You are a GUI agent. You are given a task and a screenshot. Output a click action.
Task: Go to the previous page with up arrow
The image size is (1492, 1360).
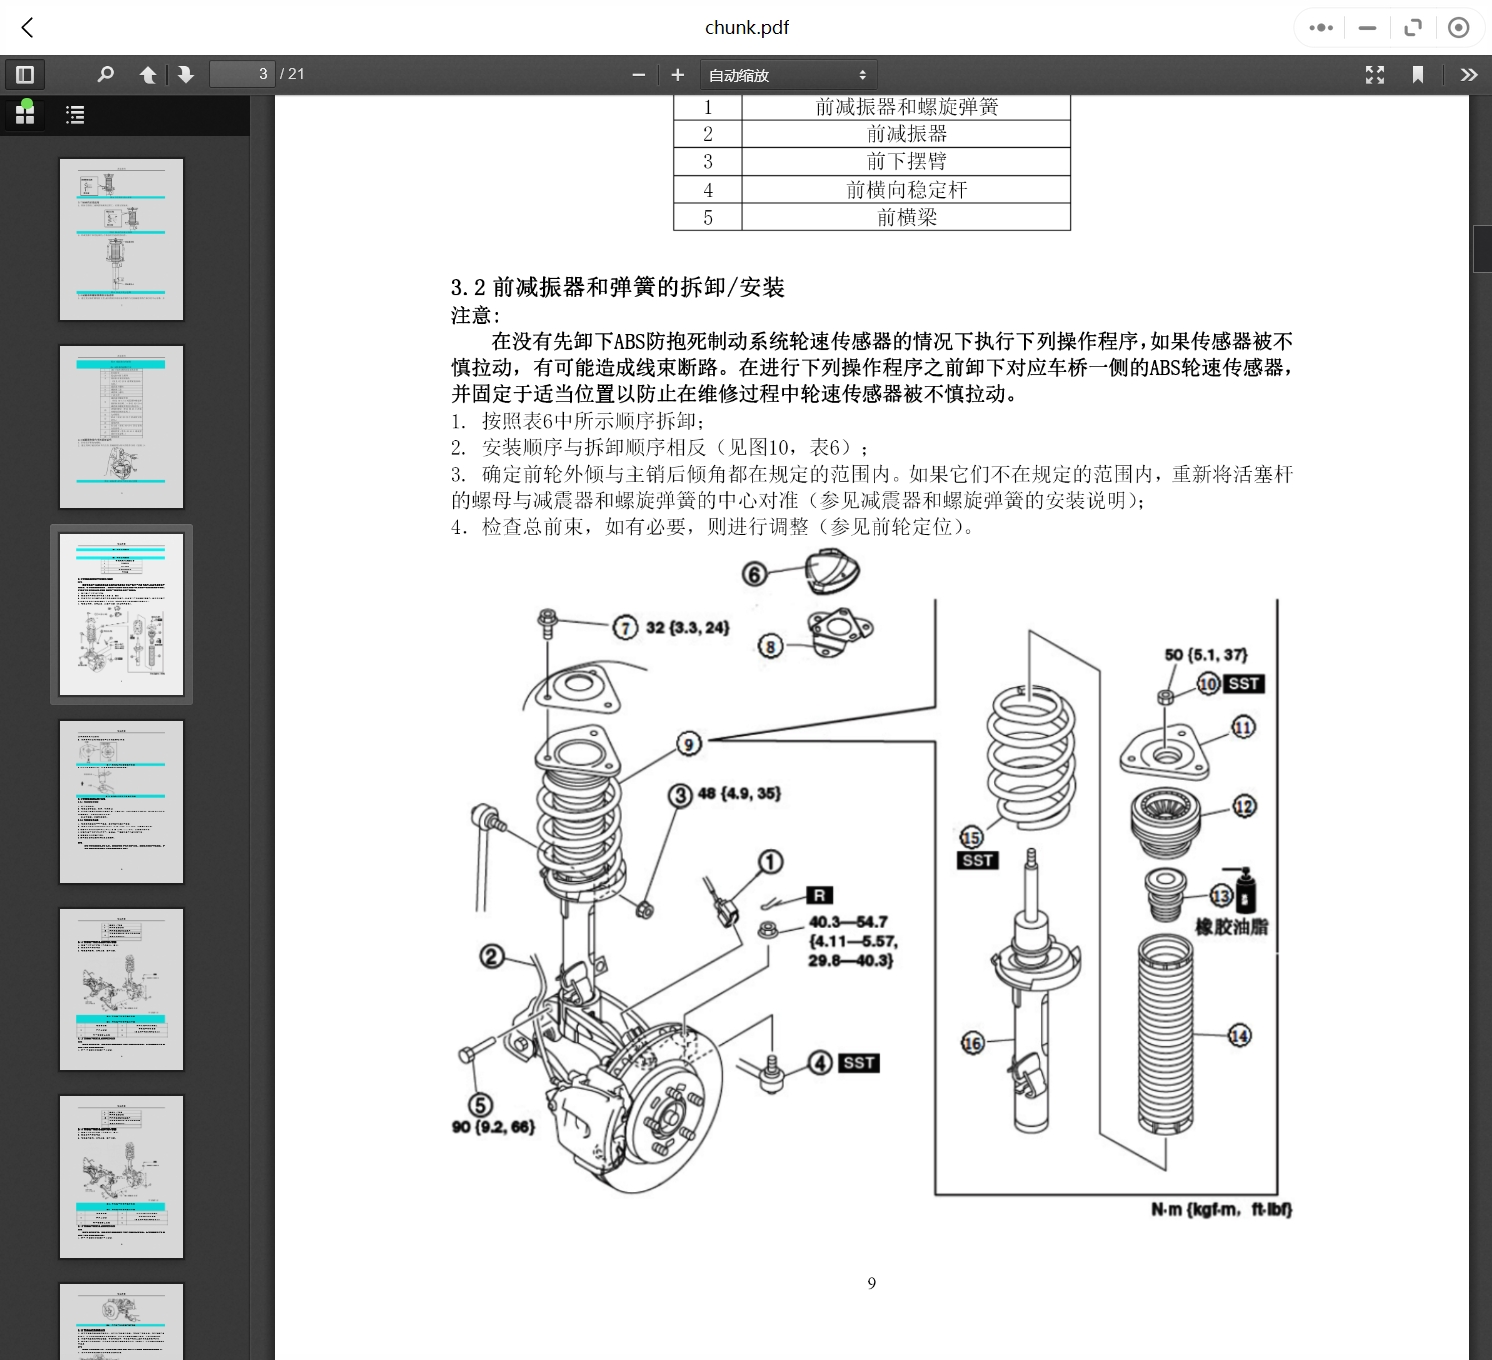pyautogui.click(x=147, y=74)
